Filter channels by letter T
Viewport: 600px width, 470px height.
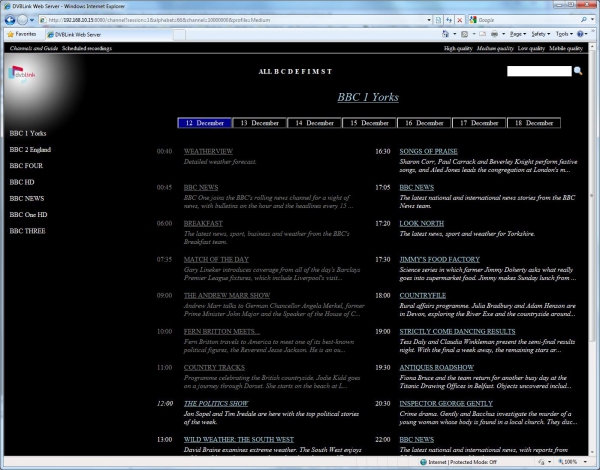coord(329,72)
